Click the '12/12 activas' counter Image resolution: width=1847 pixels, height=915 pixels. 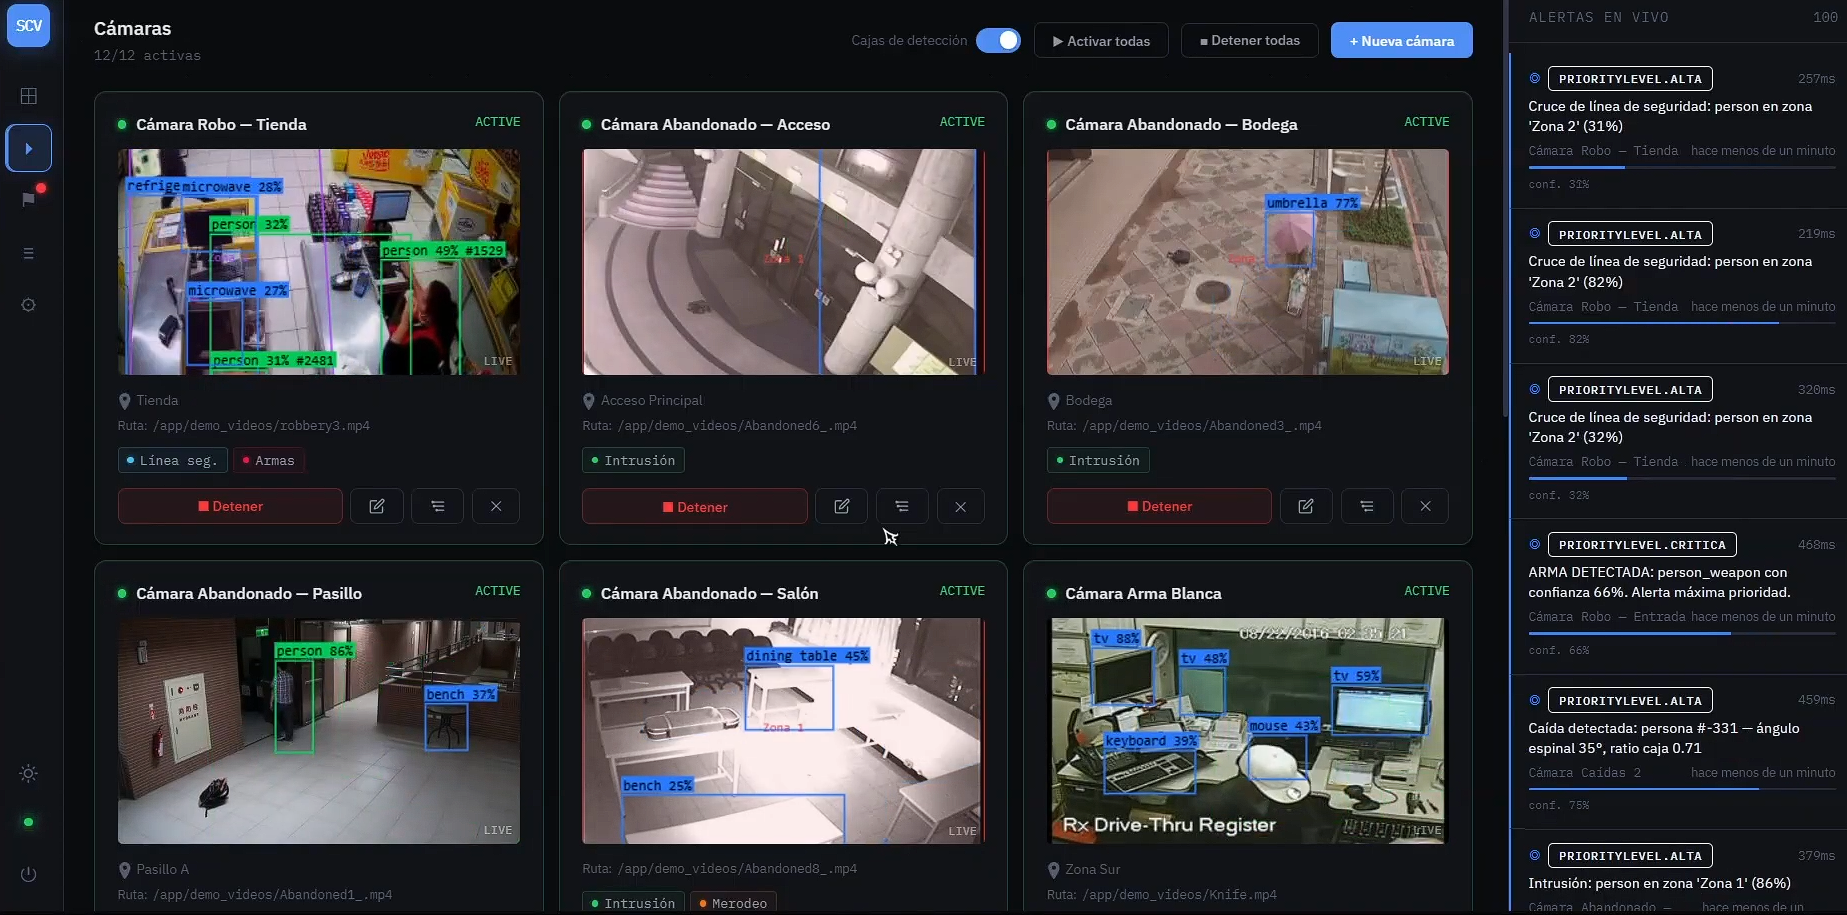(x=147, y=56)
